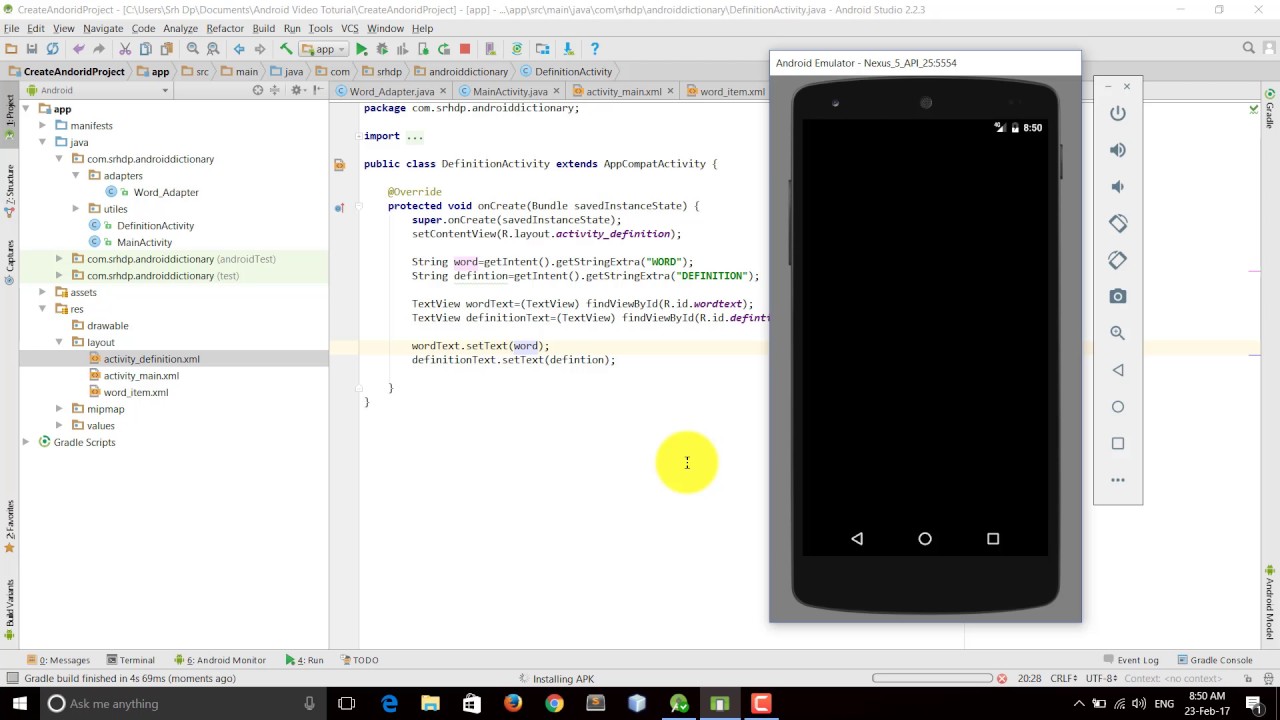Viewport: 1280px width, 720px height.
Task: Open the Event Log panel
Action: pyautogui.click(x=1131, y=660)
